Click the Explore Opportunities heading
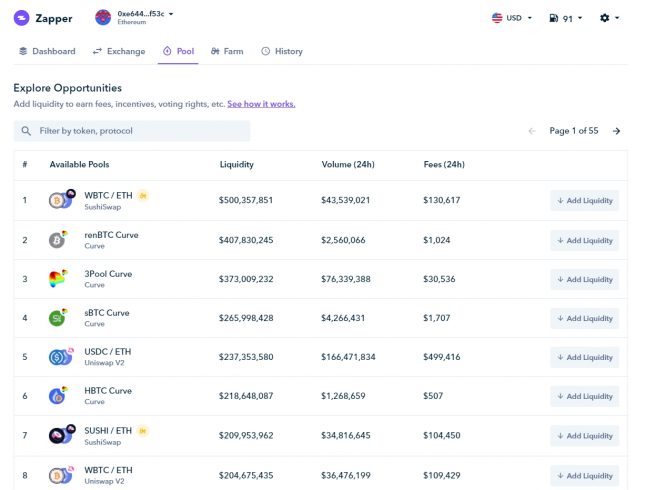 click(67, 88)
